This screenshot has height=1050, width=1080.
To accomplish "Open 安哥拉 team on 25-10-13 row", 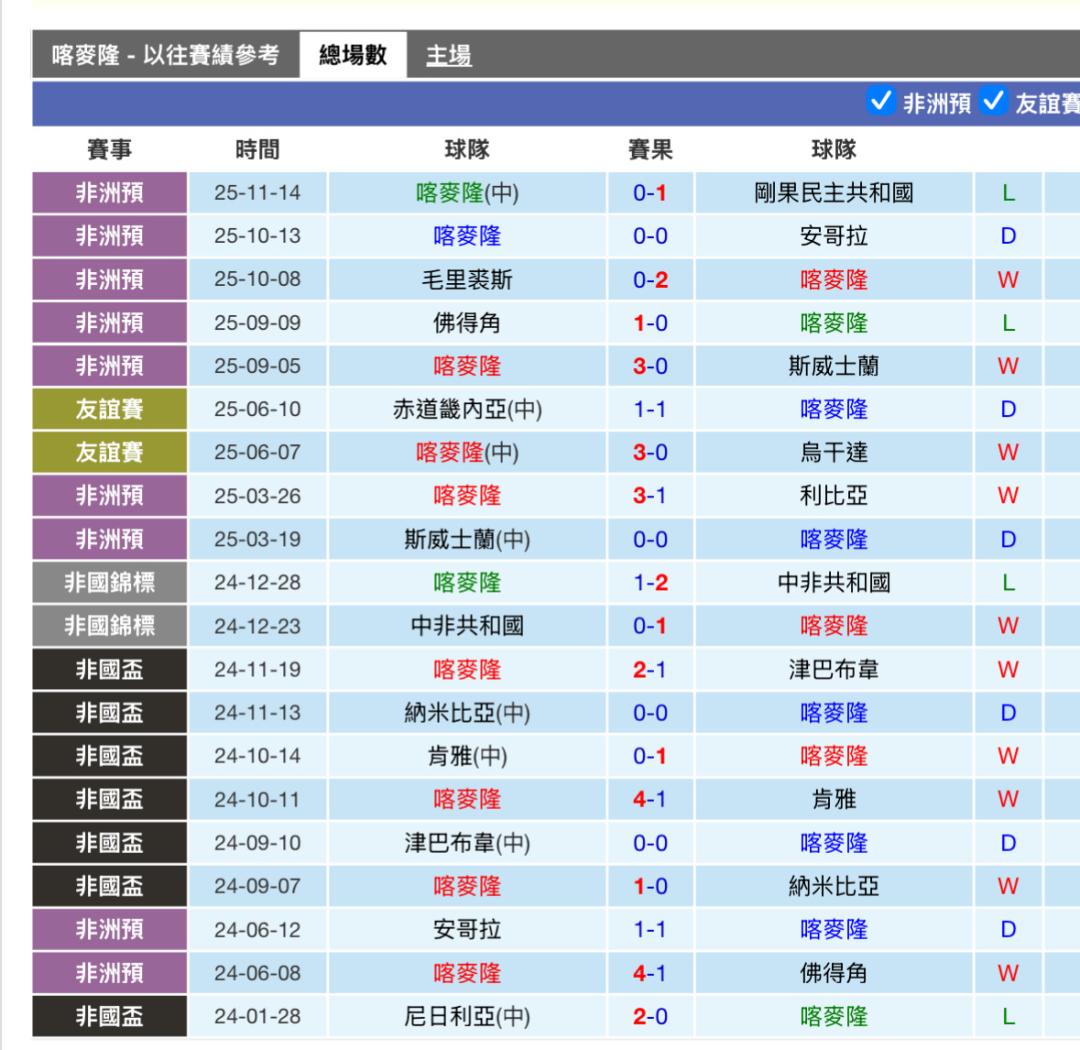I will pyautogui.click(x=833, y=237).
